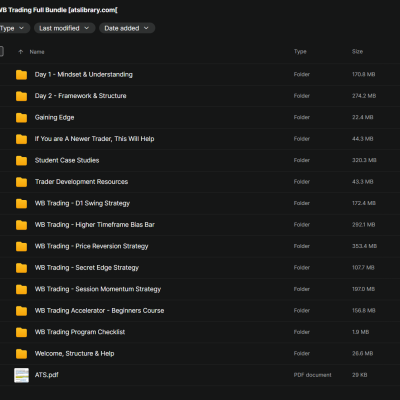Screen dimensions: 400x400
Task: Select Trader Development Resources name
Action: point(82,182)
